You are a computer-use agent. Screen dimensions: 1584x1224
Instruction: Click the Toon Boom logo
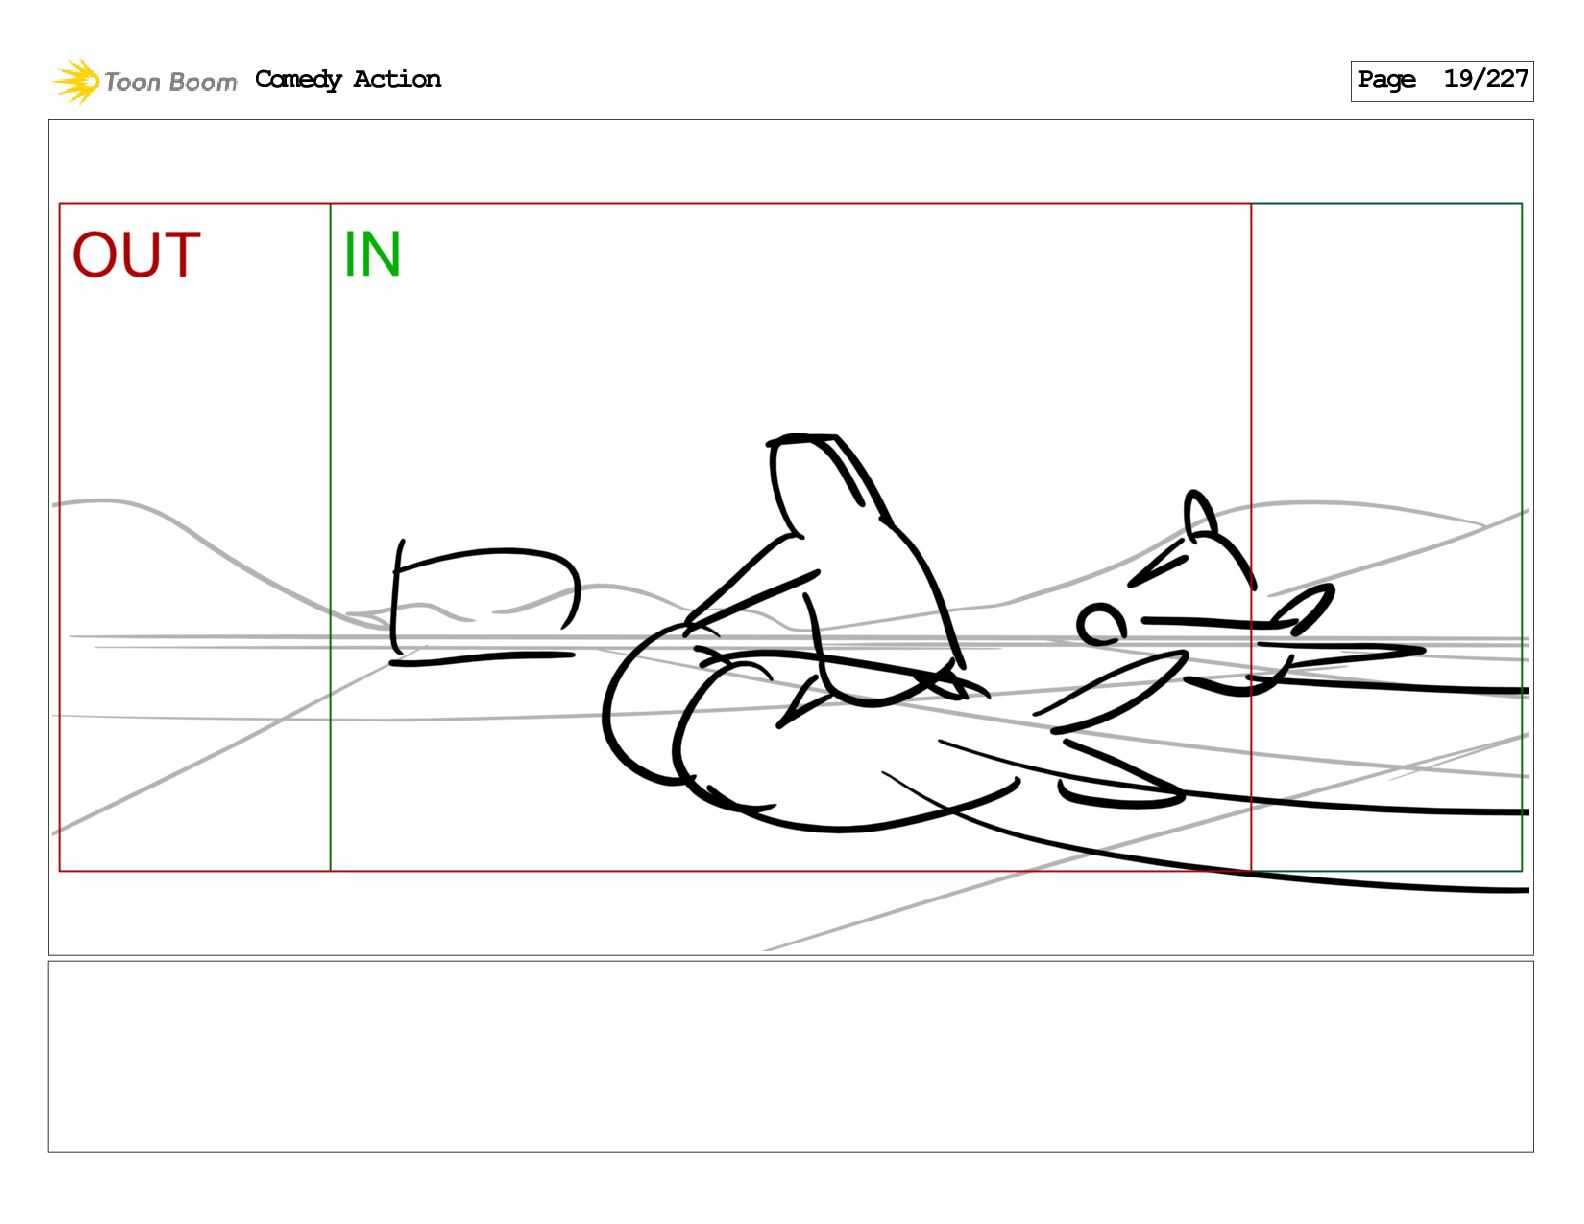coord(145,81)
